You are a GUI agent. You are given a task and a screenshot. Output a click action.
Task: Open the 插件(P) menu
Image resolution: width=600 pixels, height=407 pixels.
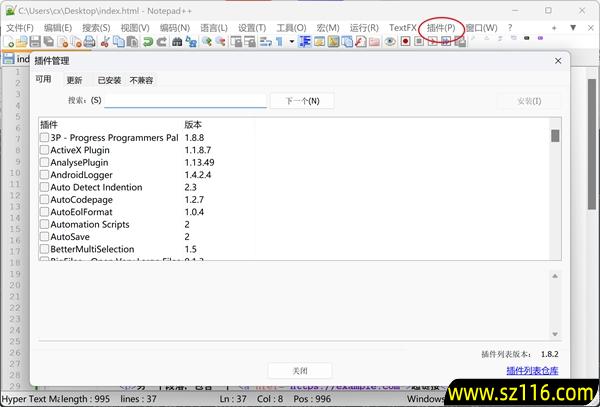[x=441, y=28]
